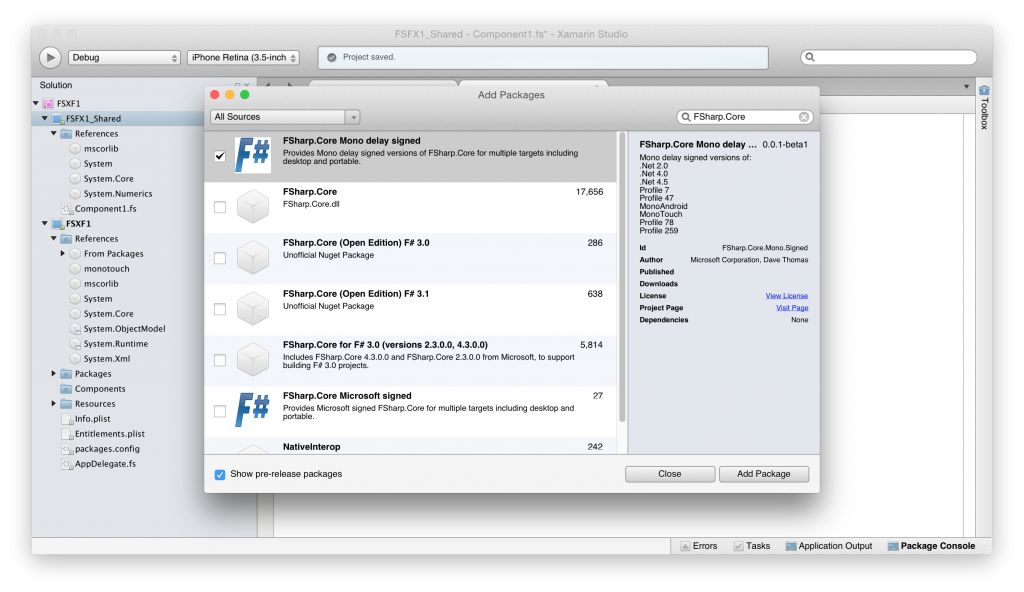Open the All Sources dropdown

point(285,117)
